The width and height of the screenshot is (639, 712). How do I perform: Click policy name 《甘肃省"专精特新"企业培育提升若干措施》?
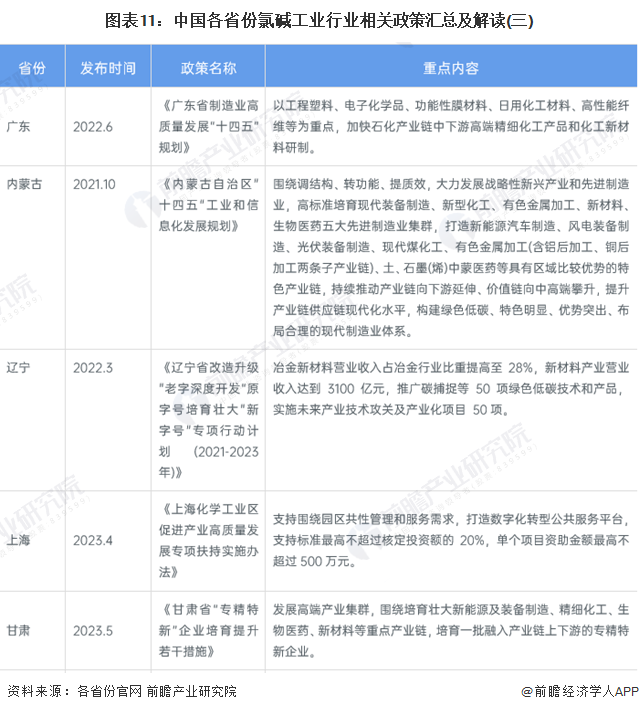208,630
